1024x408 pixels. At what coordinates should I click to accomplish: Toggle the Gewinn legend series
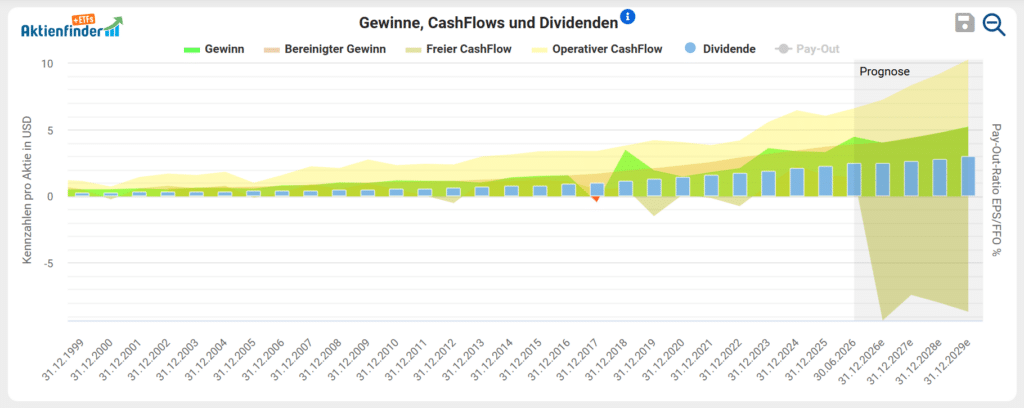(215, 49)
